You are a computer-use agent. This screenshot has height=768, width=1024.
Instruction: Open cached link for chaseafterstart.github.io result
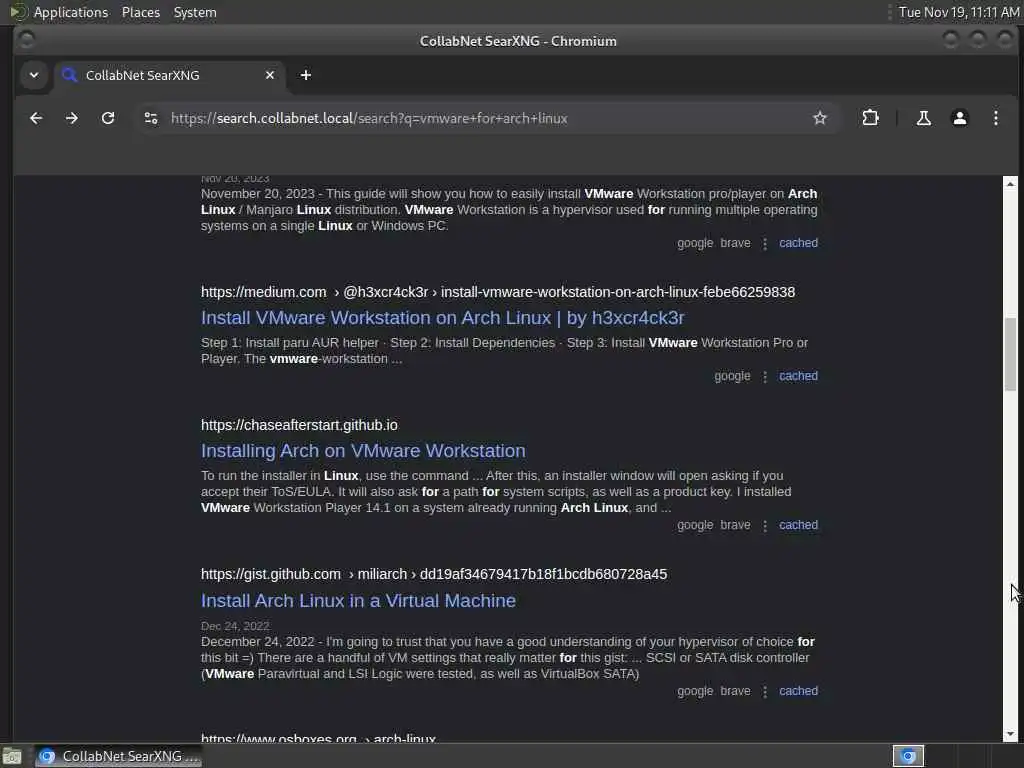tap(798, 525)
